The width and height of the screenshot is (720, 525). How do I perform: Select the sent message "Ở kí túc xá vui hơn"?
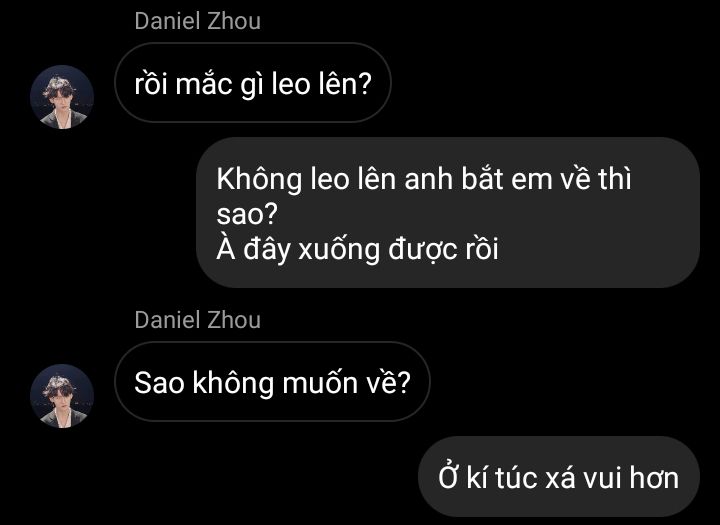pyautogui.click(x=559, y=477)
